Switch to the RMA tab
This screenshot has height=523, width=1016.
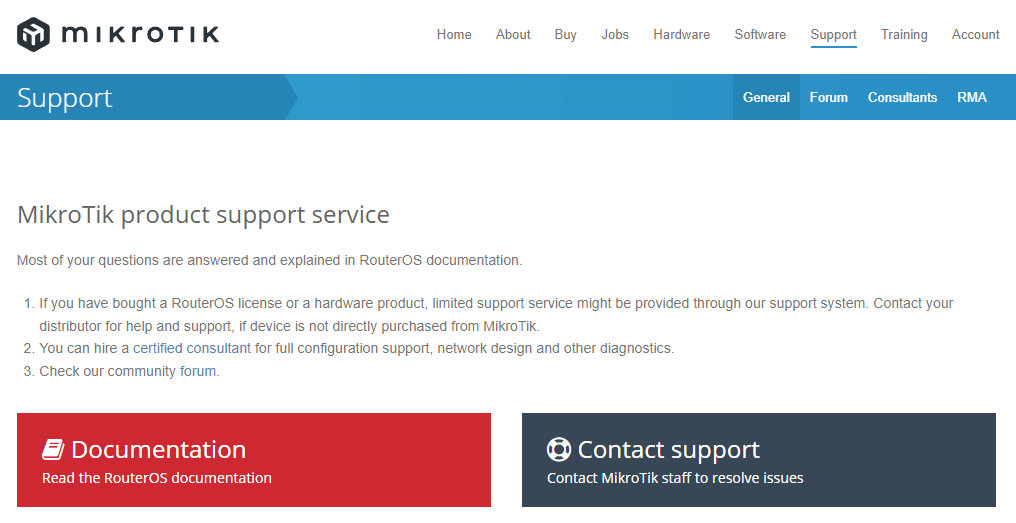tap(971, 97)
